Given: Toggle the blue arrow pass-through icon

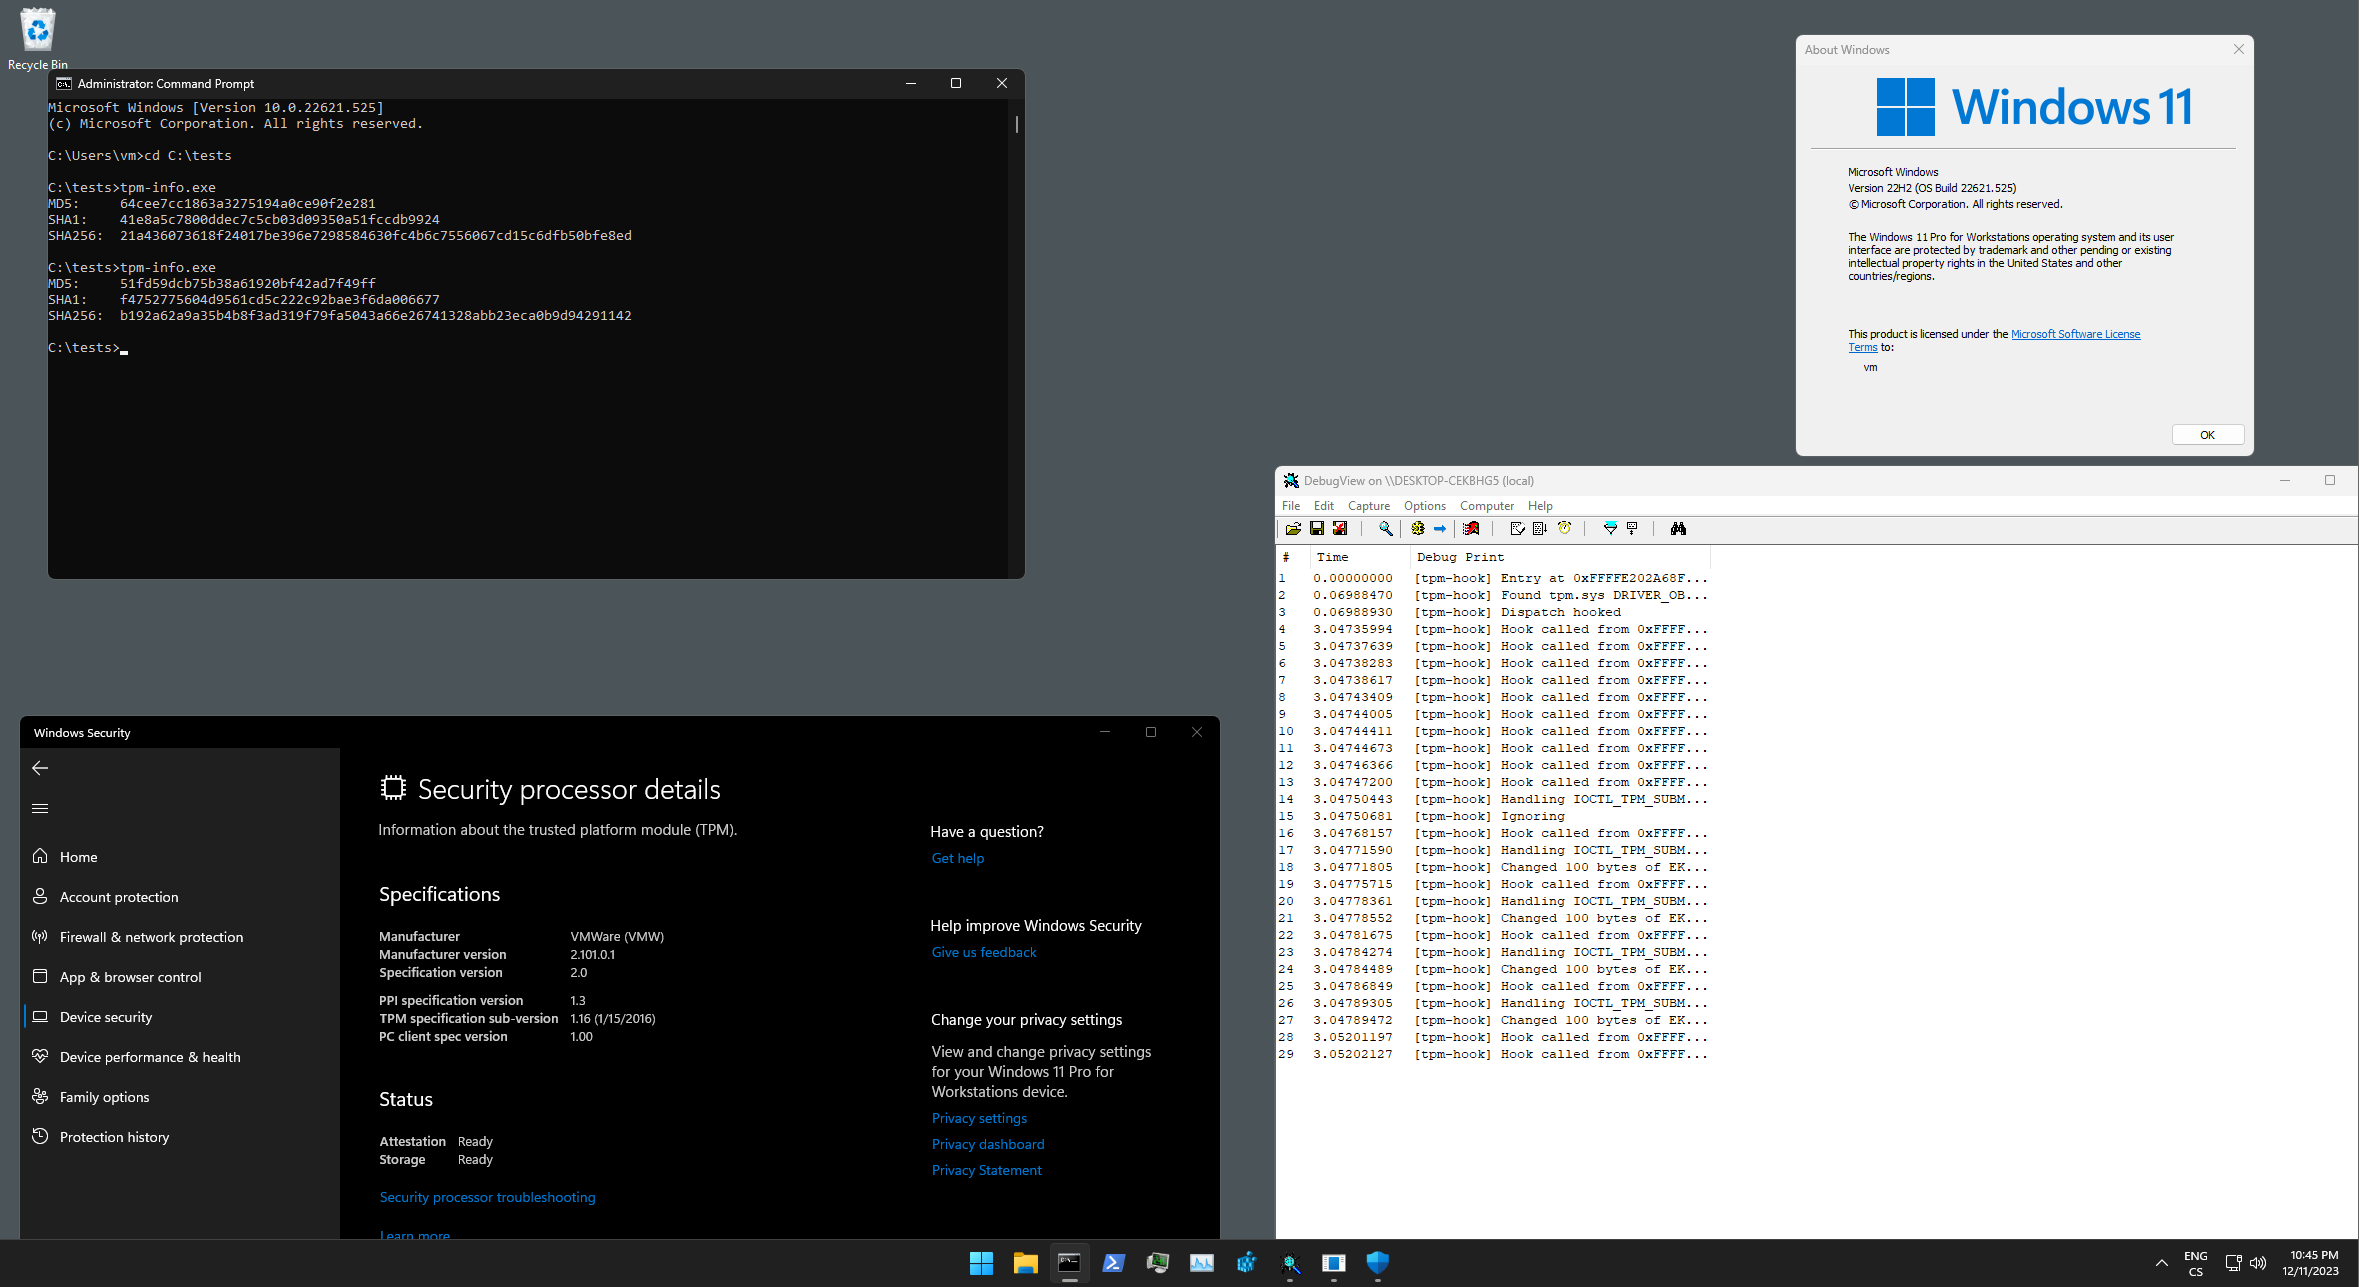Looking at the screenshot, I should click(1440, 529).
